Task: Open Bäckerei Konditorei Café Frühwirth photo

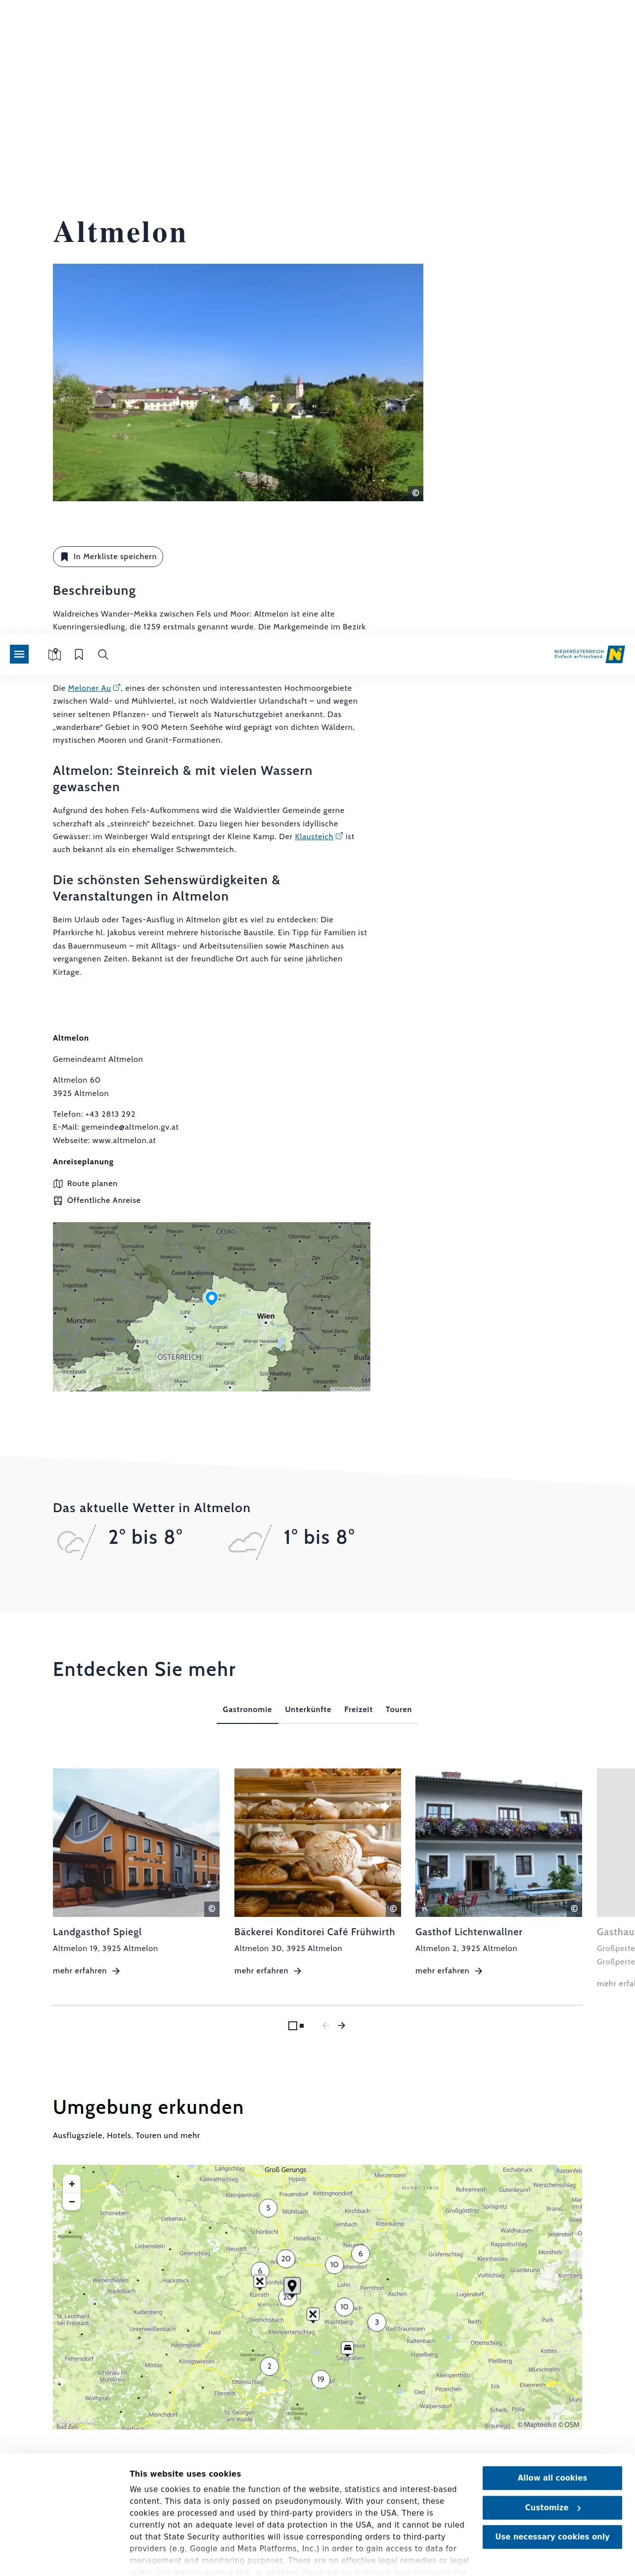Action: tap(317, 1842)
